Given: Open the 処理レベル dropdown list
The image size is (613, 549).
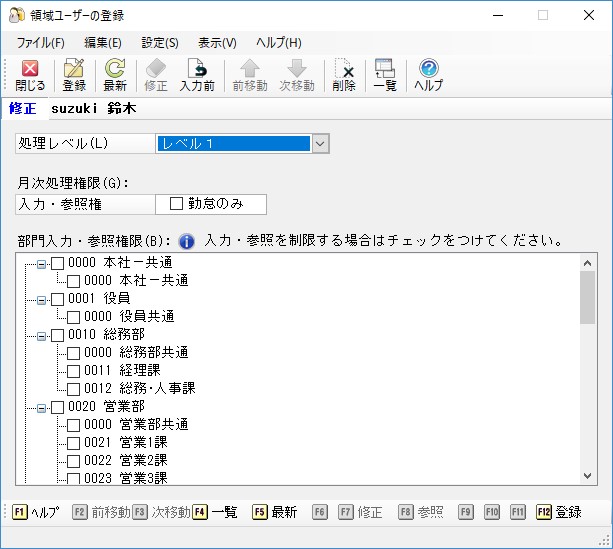Looking at the screenshot, I should click(x=320, y=144).
